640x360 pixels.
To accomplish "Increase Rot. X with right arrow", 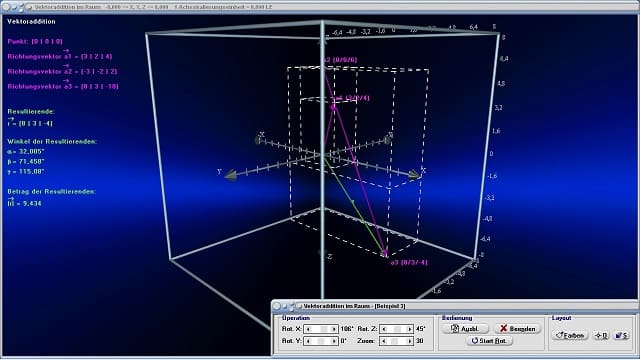I will pos(333,329).
